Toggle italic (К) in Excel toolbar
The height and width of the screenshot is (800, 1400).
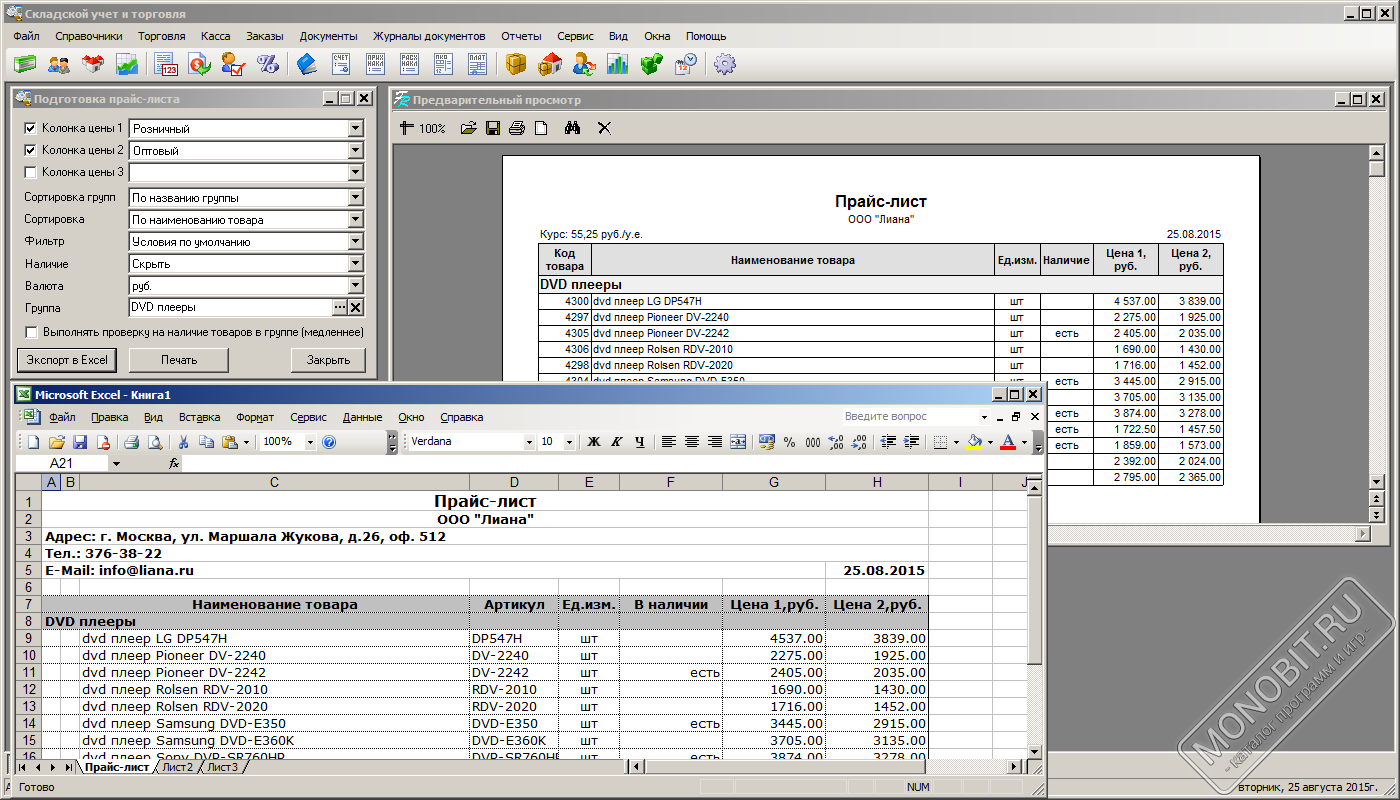point(616,442)
